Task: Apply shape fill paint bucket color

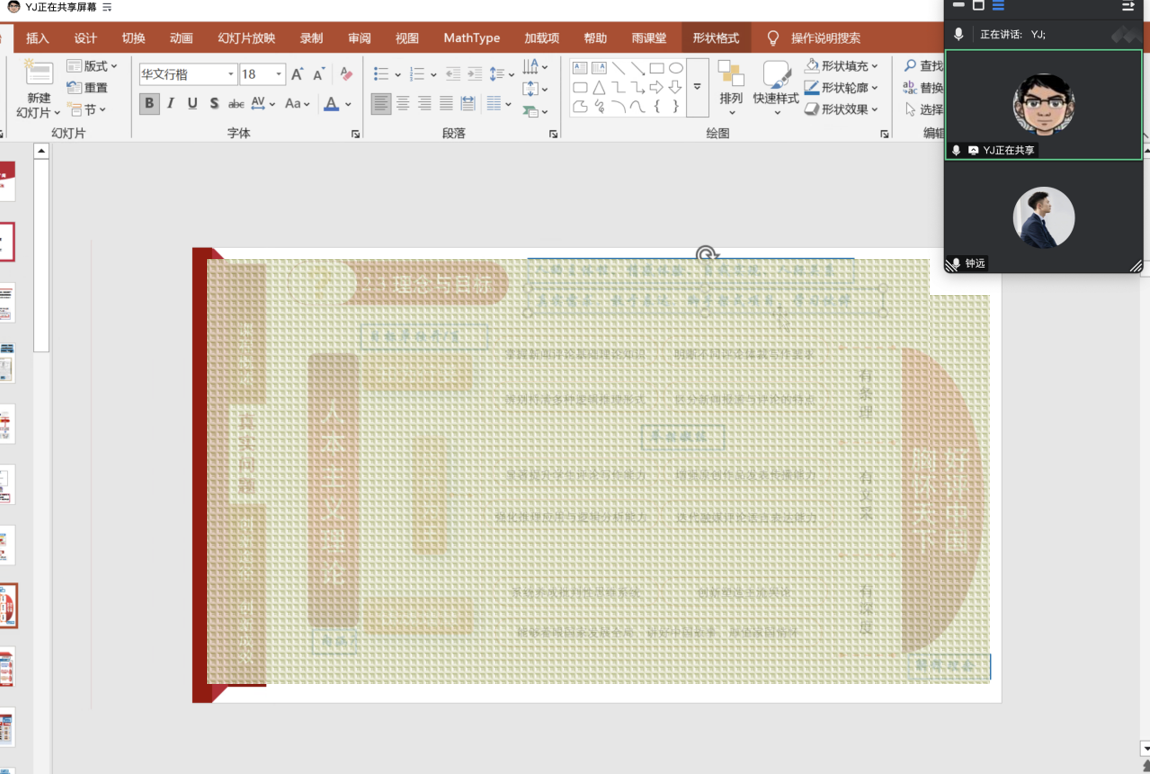Action: [x=811, y=66]
